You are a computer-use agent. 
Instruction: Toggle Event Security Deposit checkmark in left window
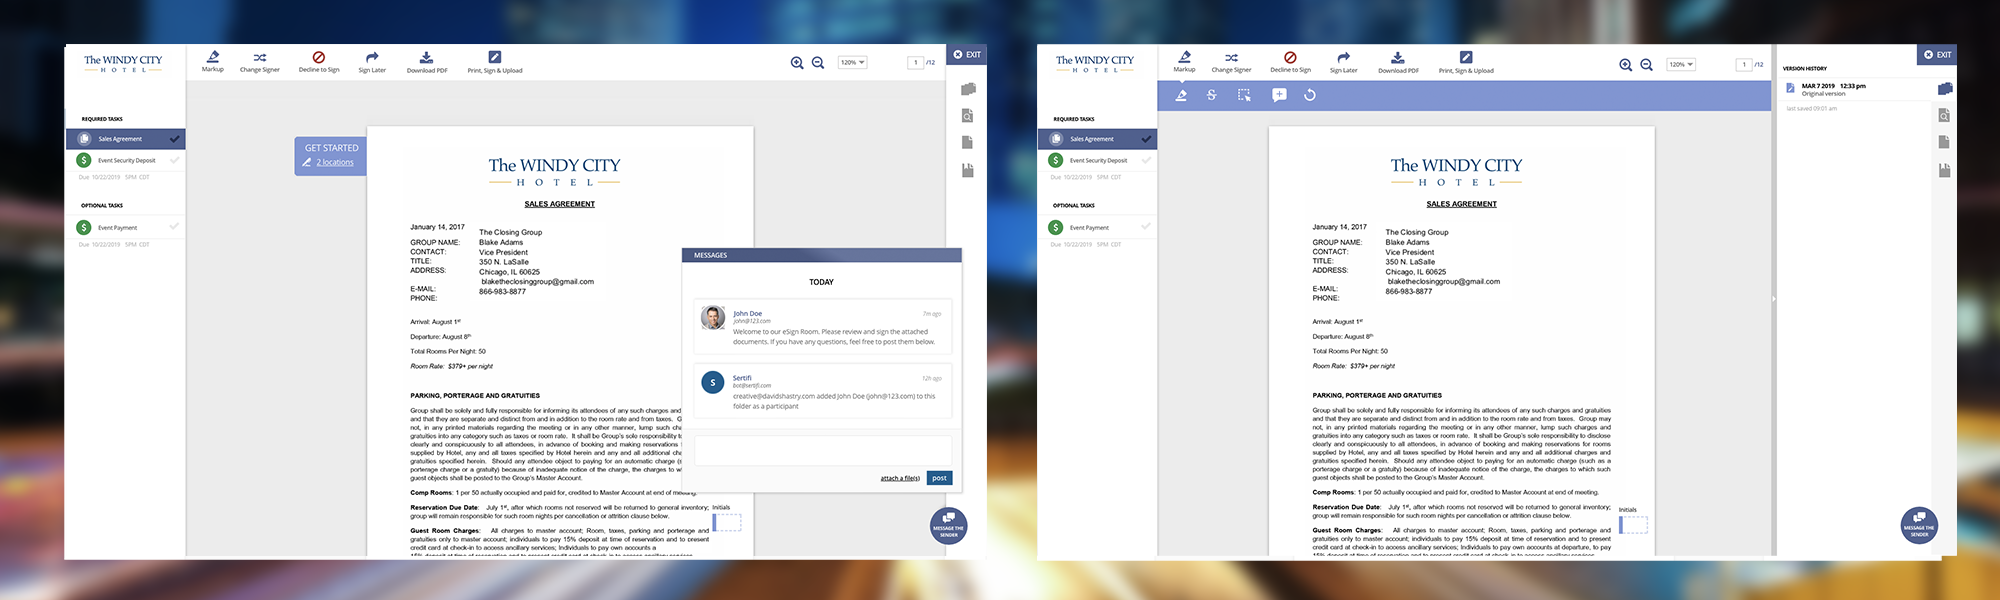pyautogui.click(x=175, y=160)
